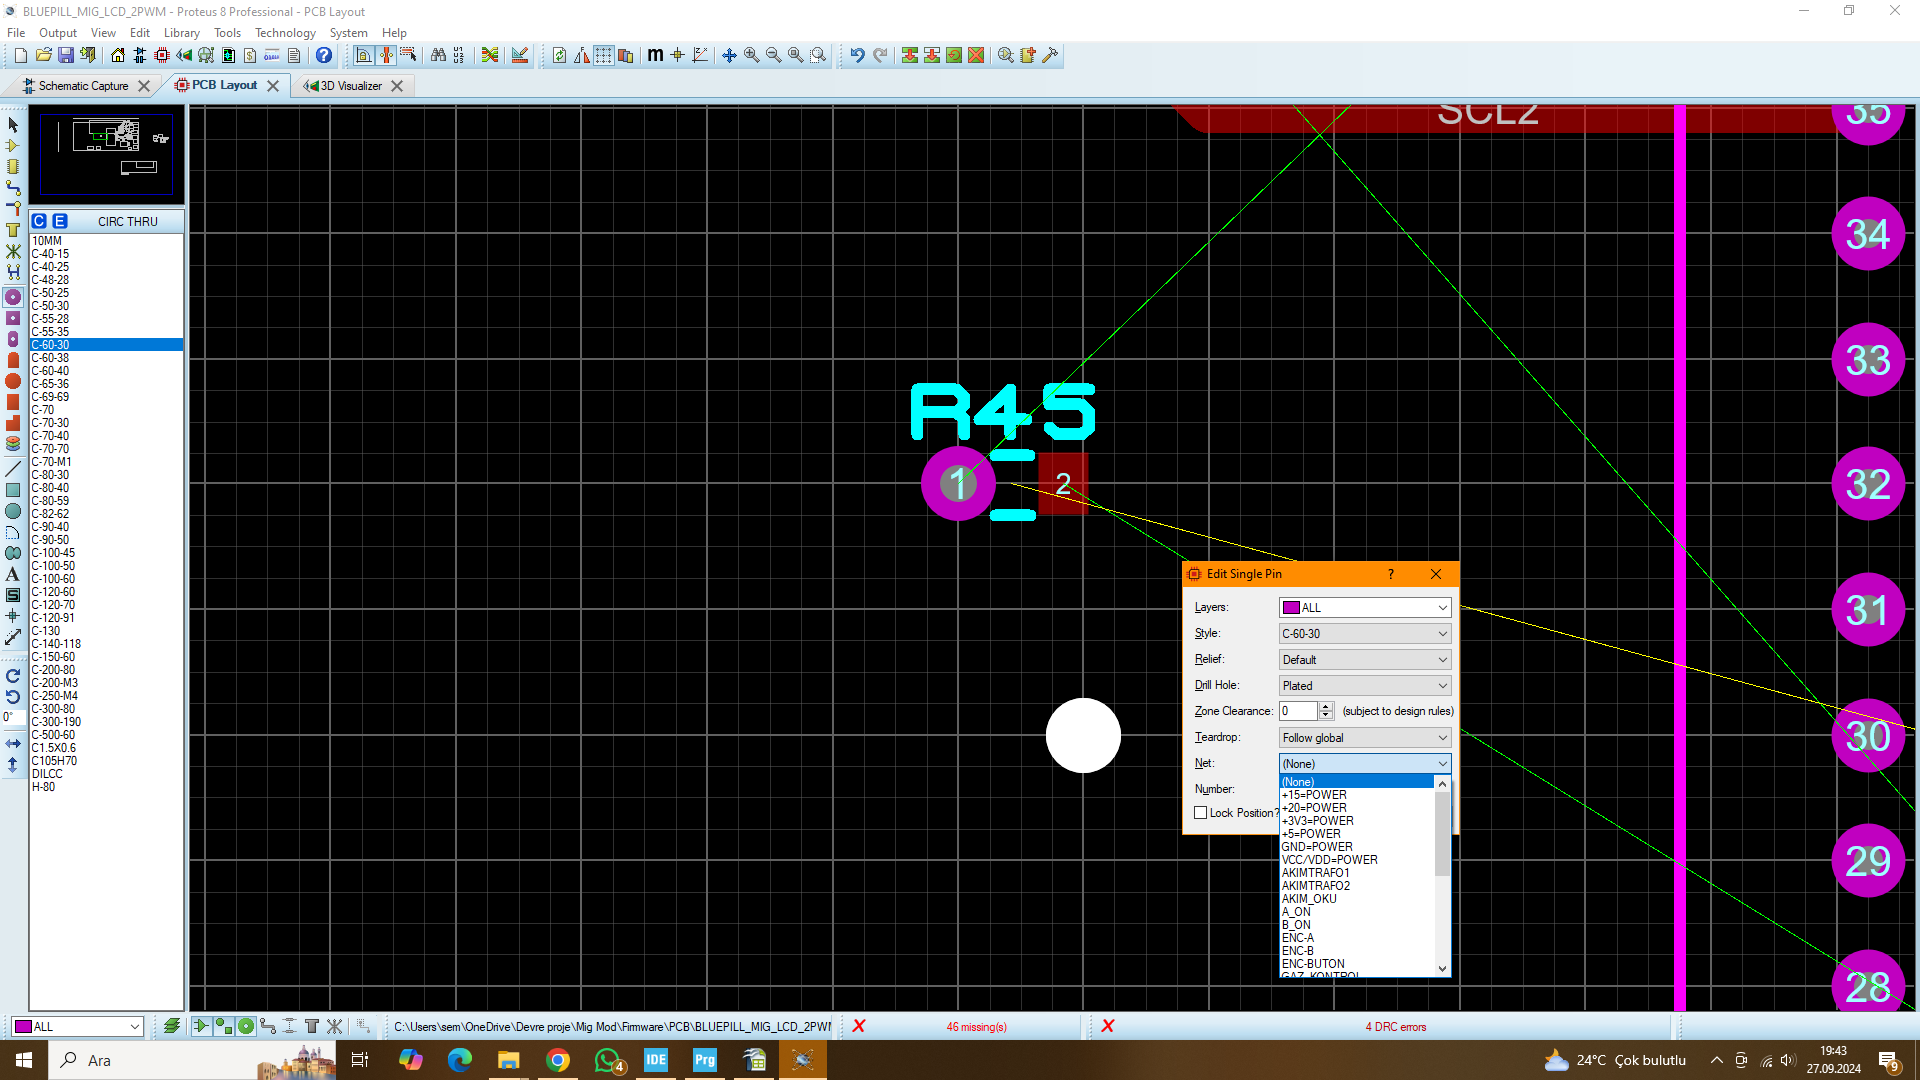Toggle the metric 'm' units button
The height and width of the screenshot is (1080, 1920).
(x=655, y=55)
